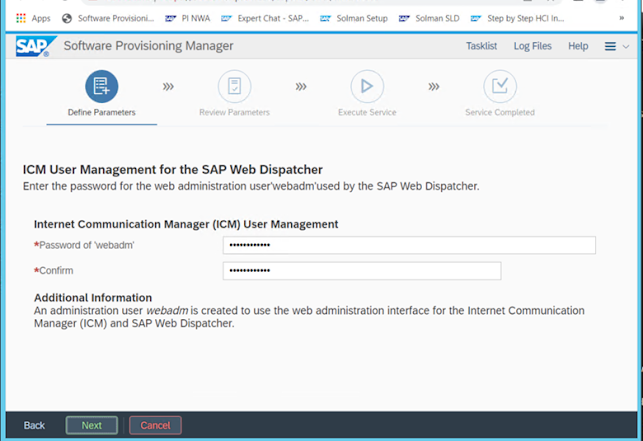Select the Review Parameters step icon
Screen dimensions: 643x441
235,87
